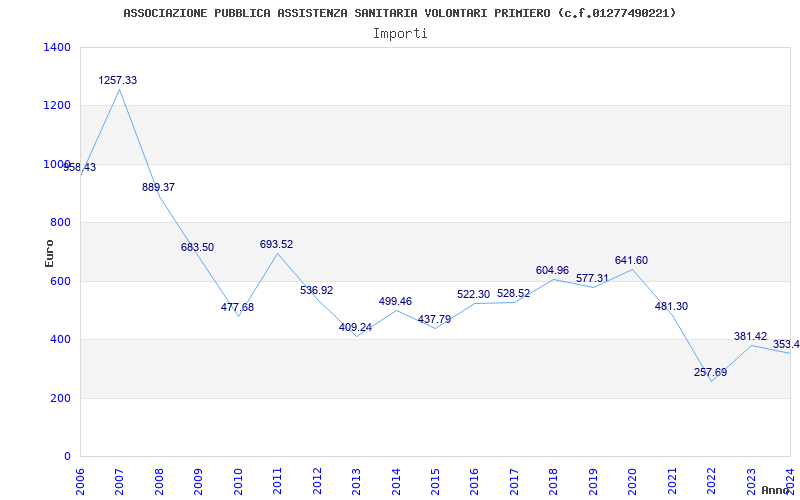Screen dimensions: 800x500
Task: Click the x-axis year 2020
Action: [x=632, y=481]
